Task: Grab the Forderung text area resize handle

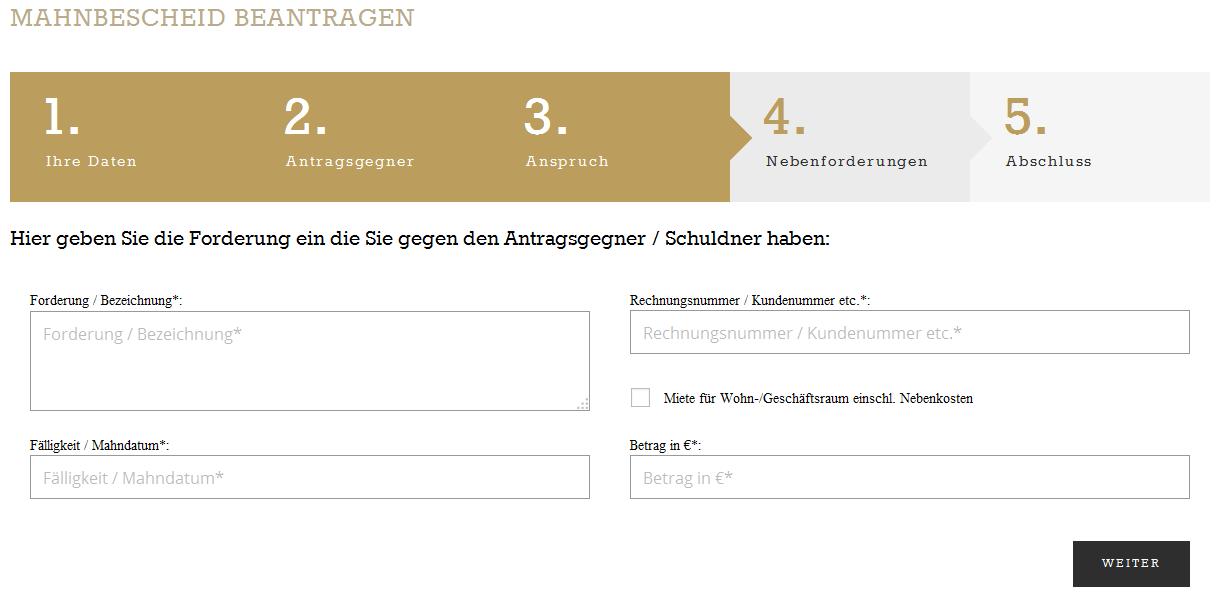Action: pyautogui.click(x=583, y=404)
